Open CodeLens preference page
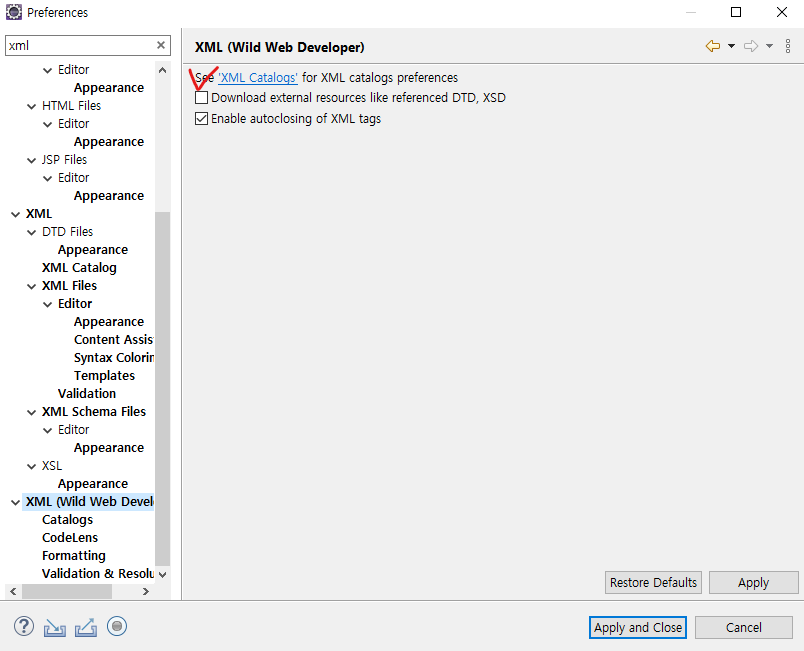804x651 pixels. (70, 538)
